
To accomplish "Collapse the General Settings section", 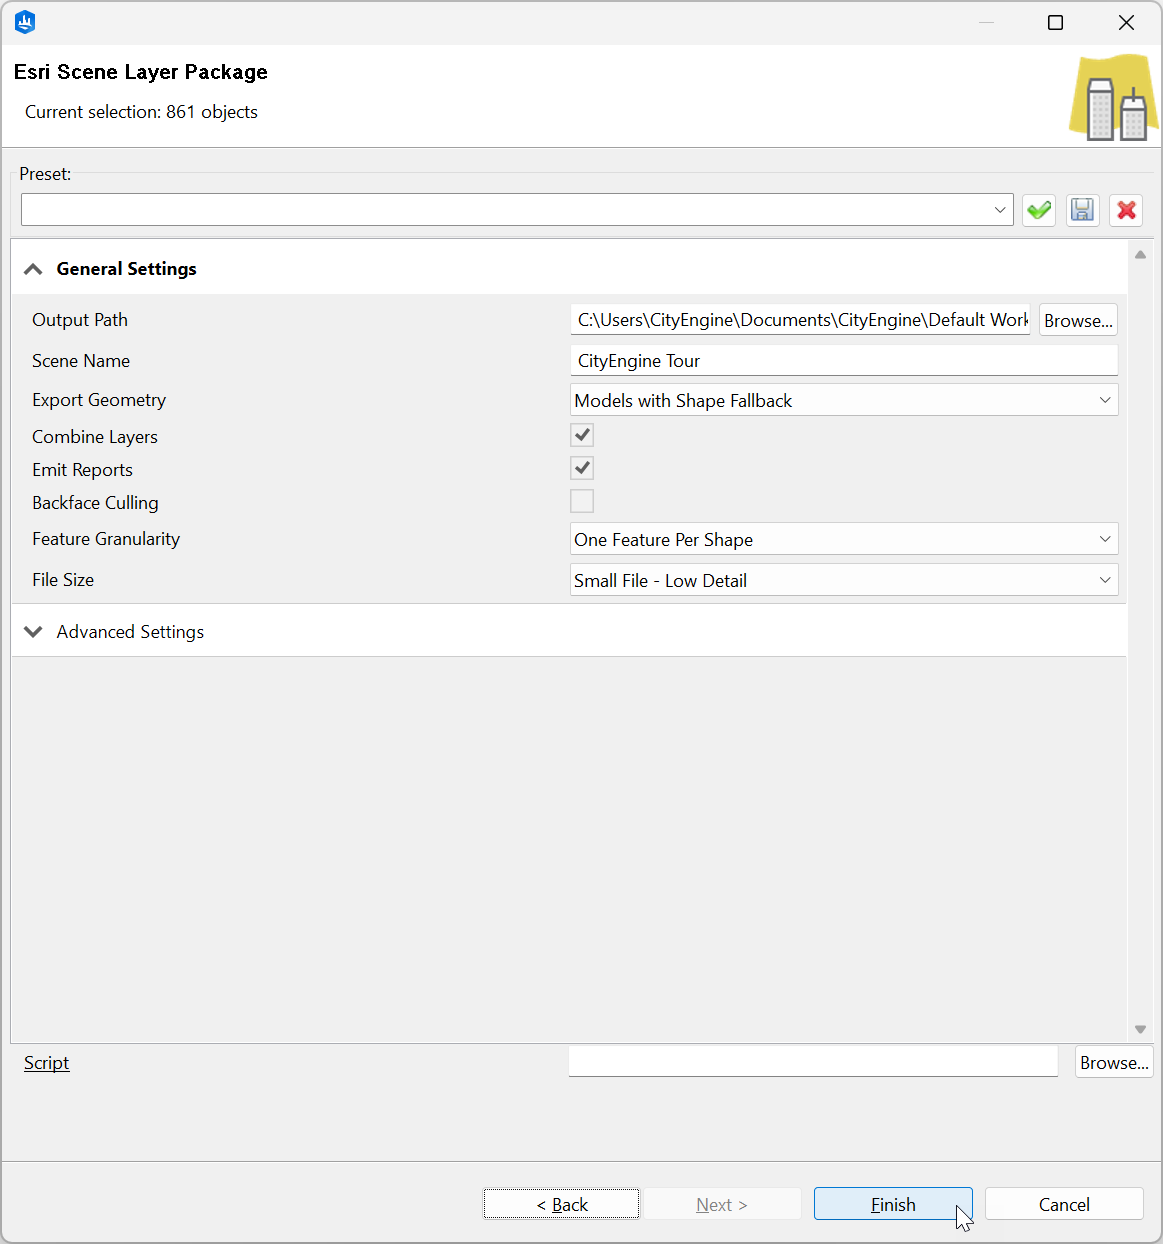I will pyautogui.click(x=34, y=269).
